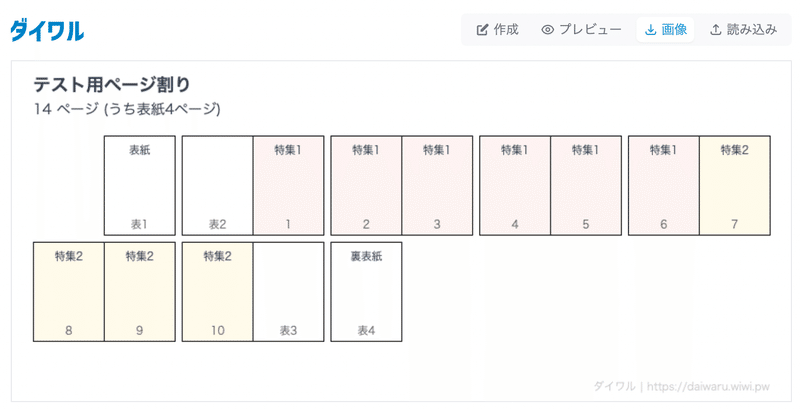Select the pink 特集1 page 1
Viewport: 800px width, 409px height.
click(x=288, y=185)
